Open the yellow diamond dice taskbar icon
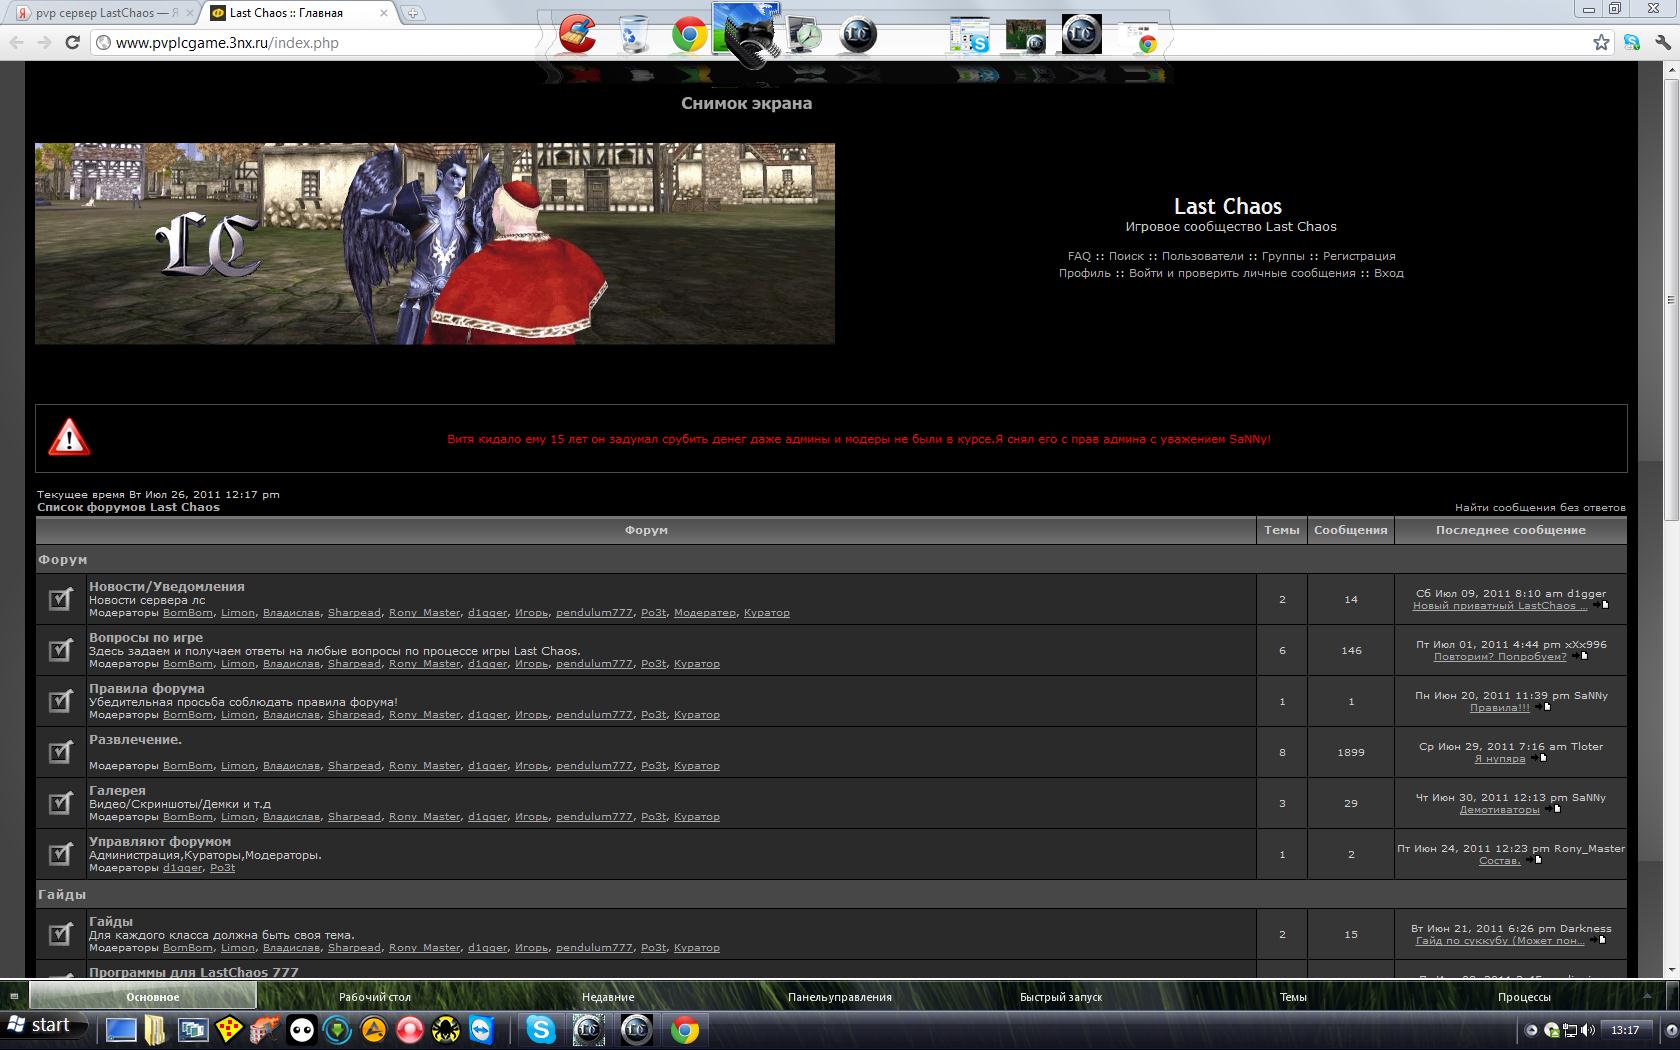Screen dimensions: 1680x1050 (x=229, y=1029)
